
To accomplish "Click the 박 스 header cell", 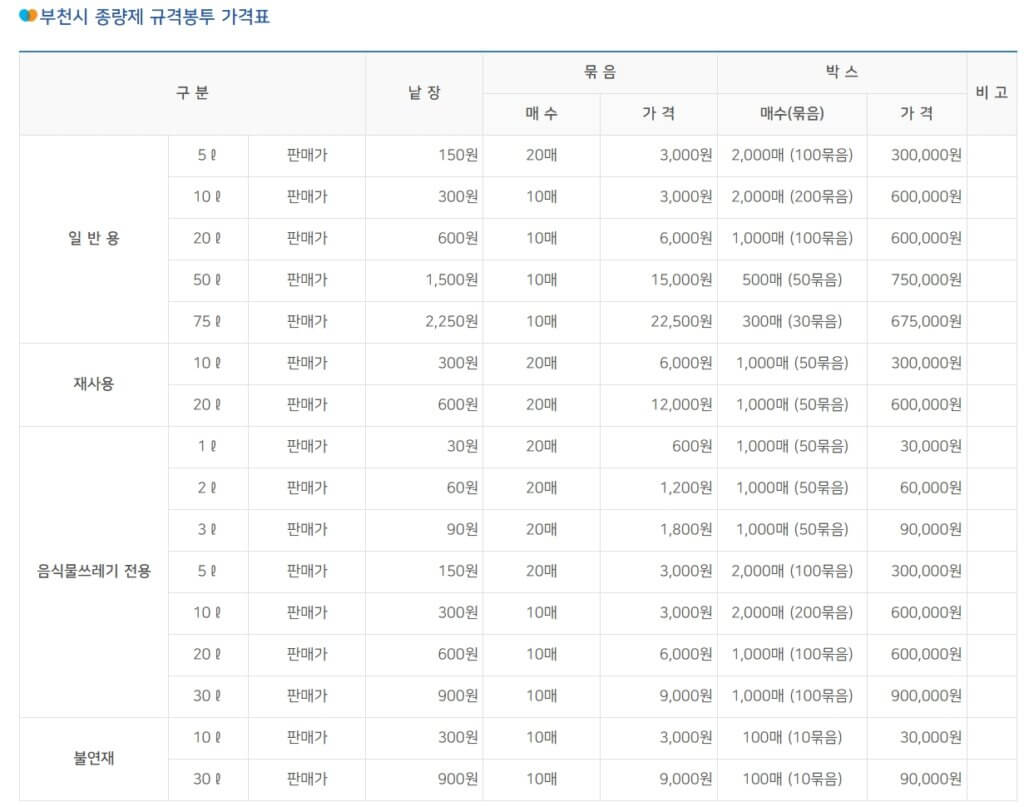I will pyautogui.click(x=840, y=71).
